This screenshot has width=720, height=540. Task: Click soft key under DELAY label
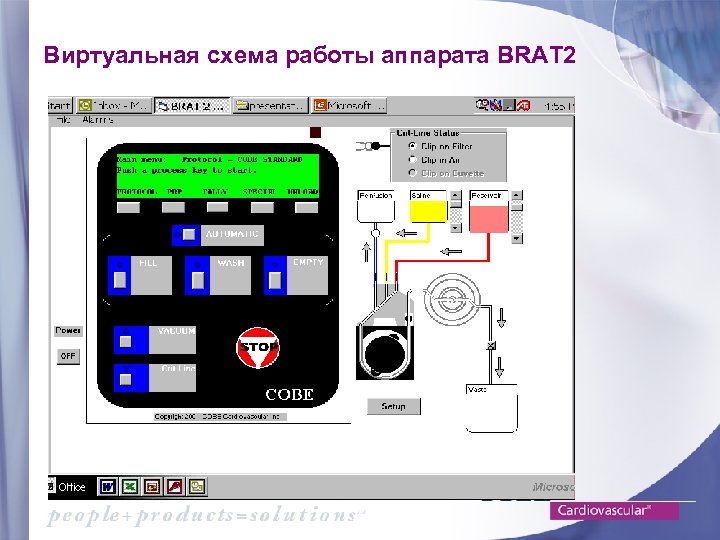pos(217,207)
